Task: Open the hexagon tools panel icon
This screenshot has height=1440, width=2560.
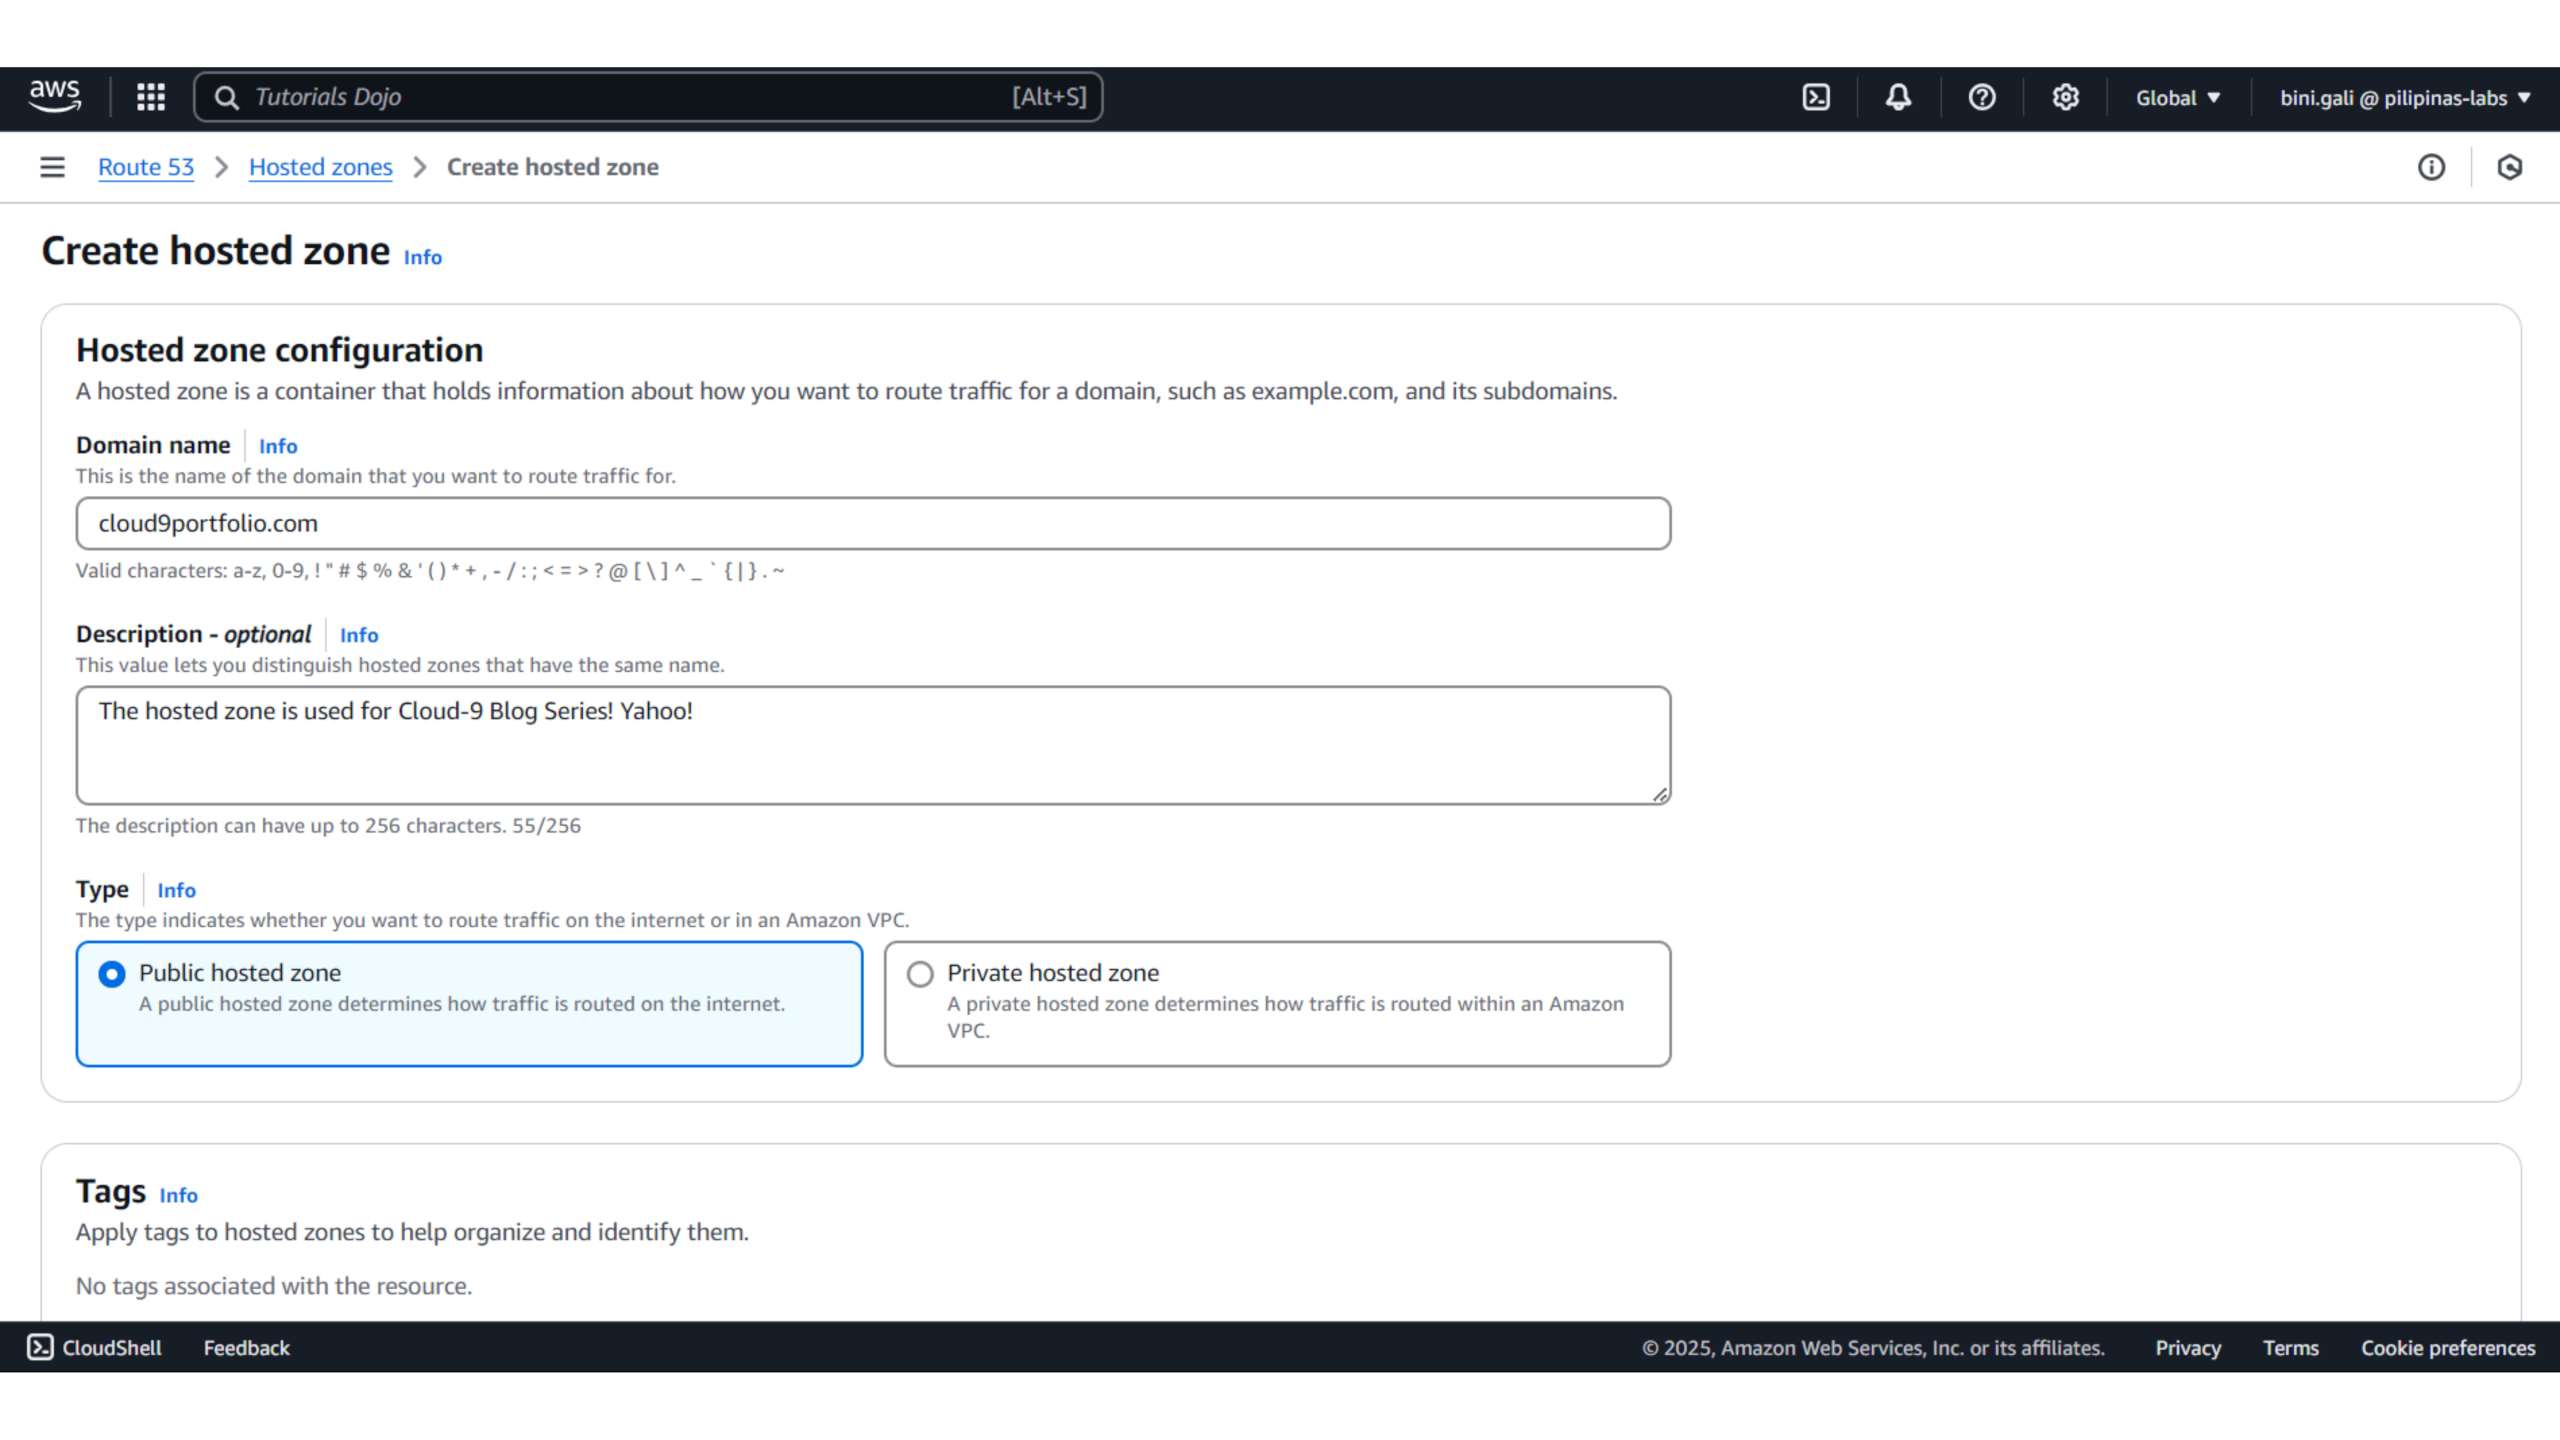Action: coord(2509,167)
